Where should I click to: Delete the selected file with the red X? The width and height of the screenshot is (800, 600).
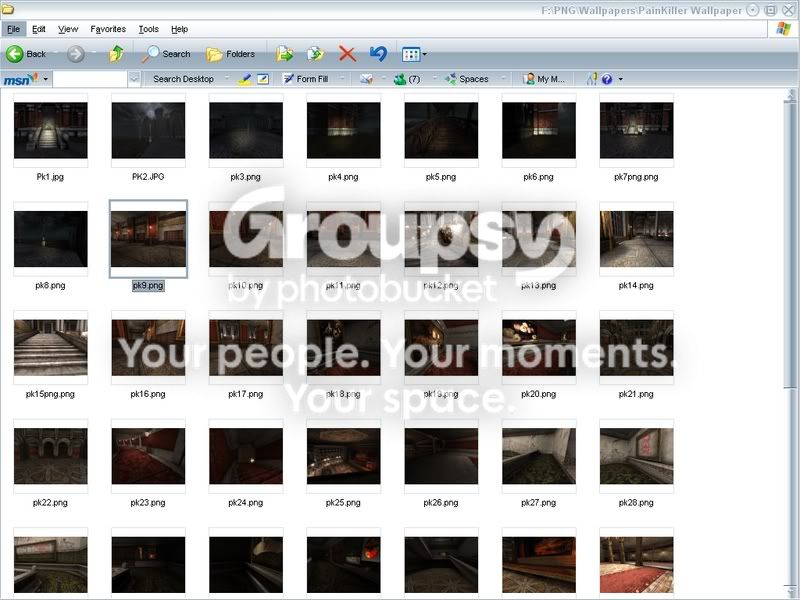pos(347,54)
